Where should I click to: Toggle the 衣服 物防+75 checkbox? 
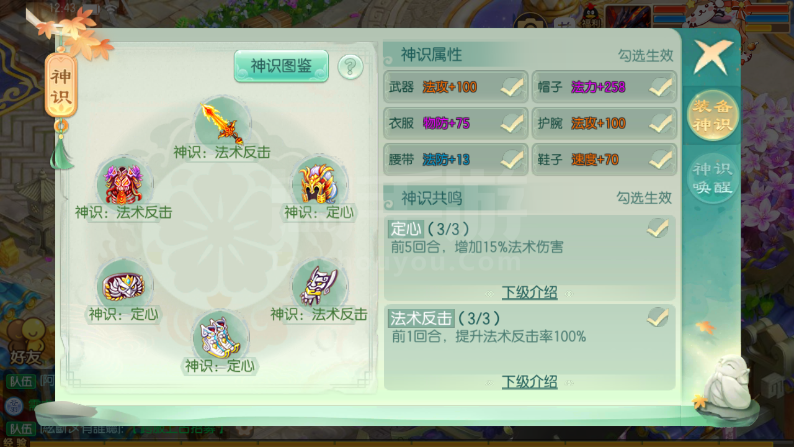click(x=512, y=123)
